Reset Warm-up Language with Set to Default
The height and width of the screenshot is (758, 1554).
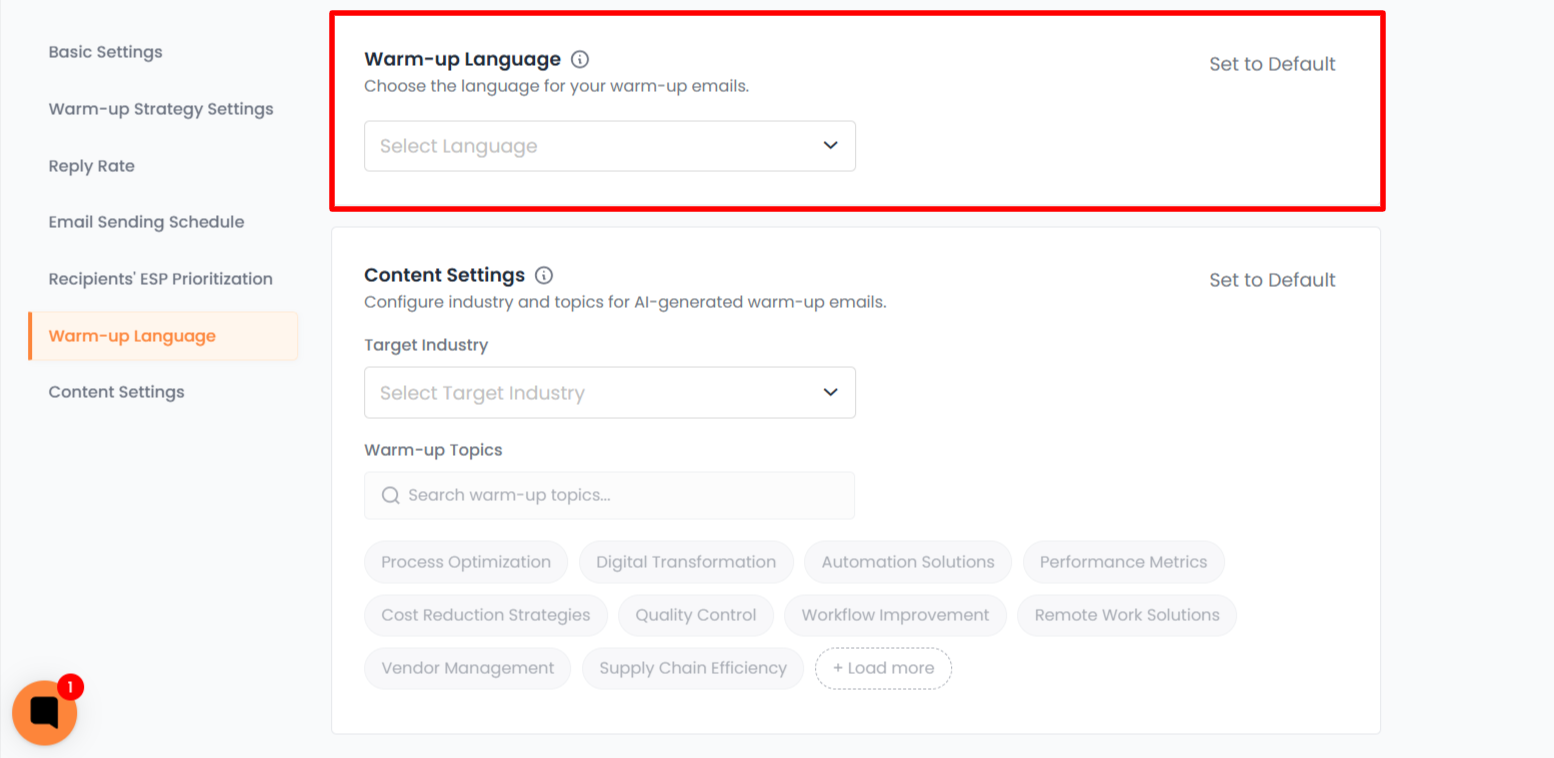[x=1272, y=64]
